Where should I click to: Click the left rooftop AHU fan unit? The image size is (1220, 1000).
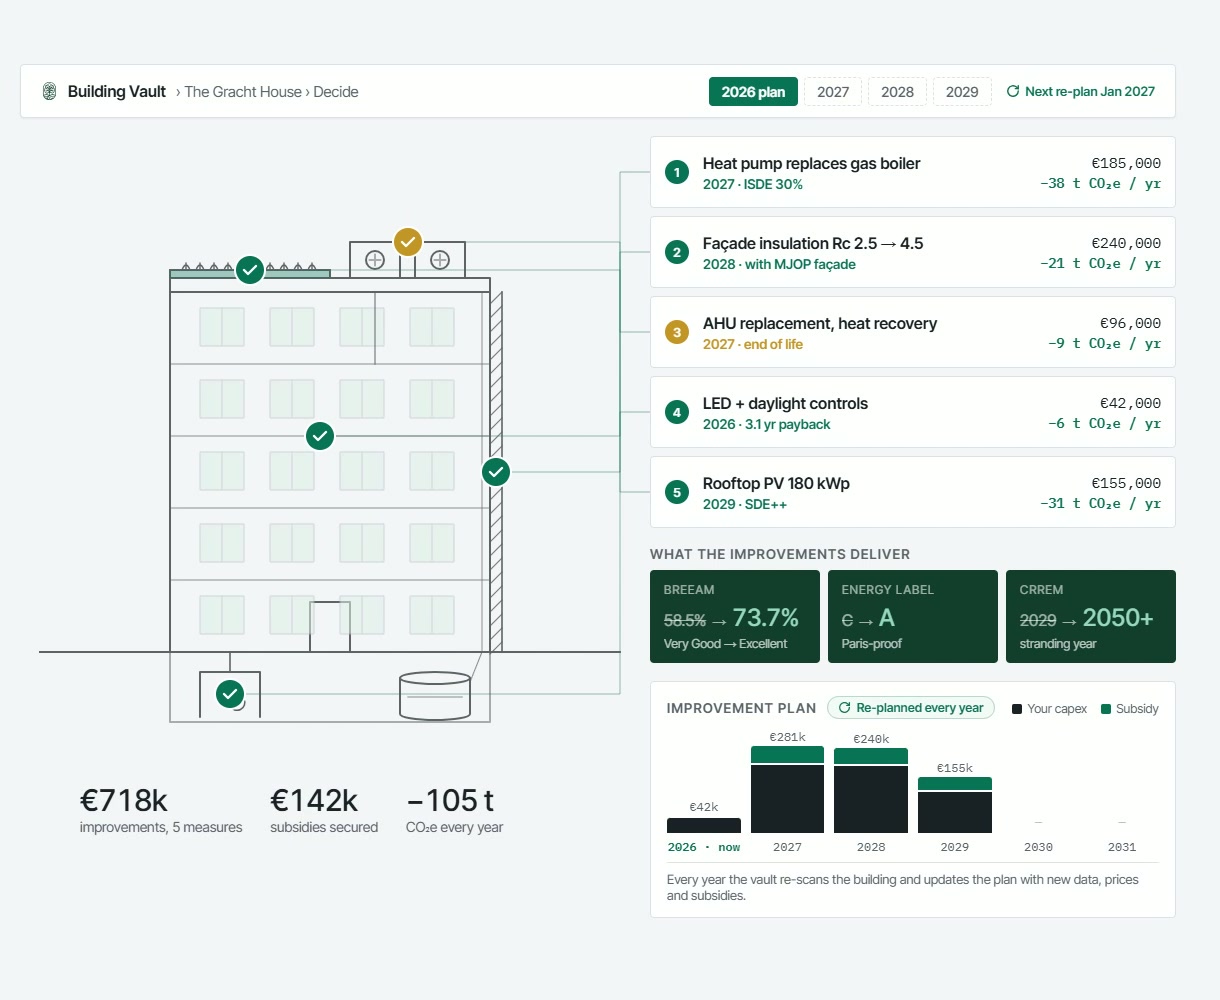coord(375,260)
